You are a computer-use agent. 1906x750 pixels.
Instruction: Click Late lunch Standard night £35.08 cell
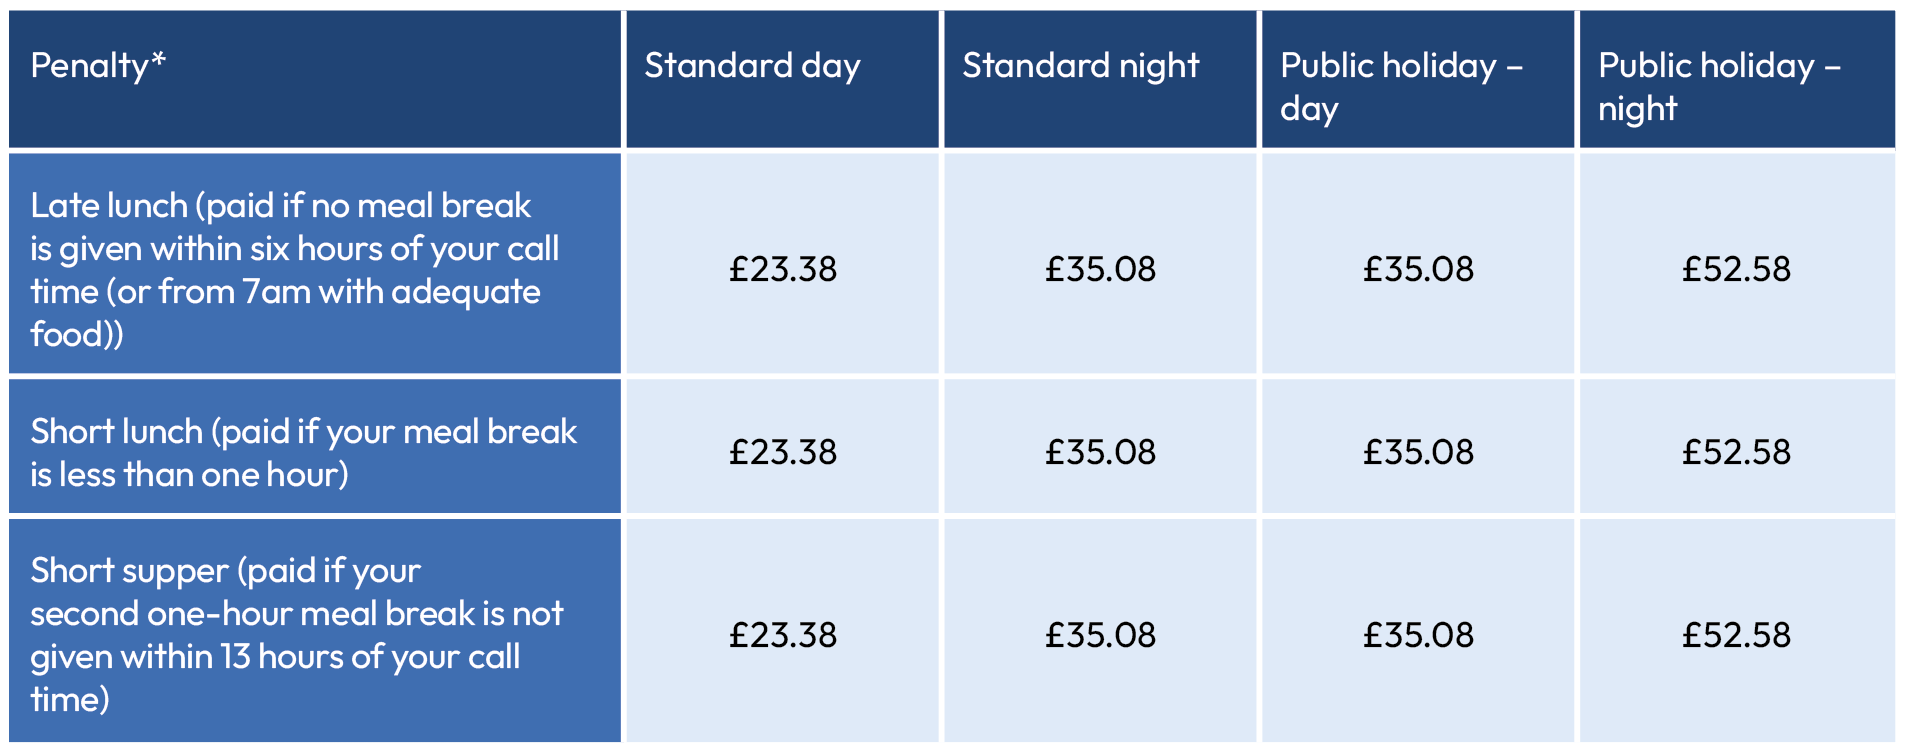tap(1100, 269)
